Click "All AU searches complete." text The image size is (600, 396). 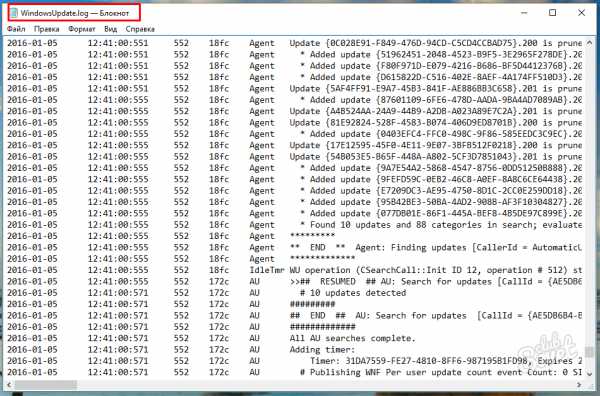pyautogui.click(x=352, y=339)
